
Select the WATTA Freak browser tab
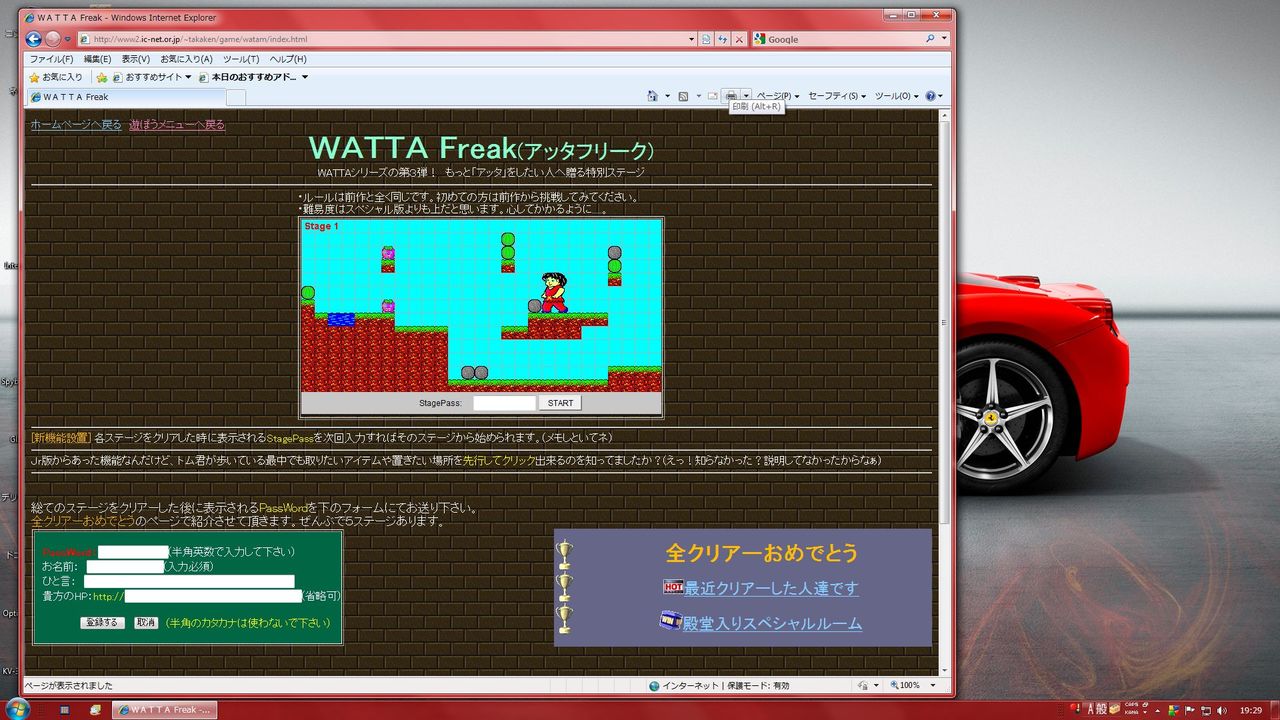[126, 97]
